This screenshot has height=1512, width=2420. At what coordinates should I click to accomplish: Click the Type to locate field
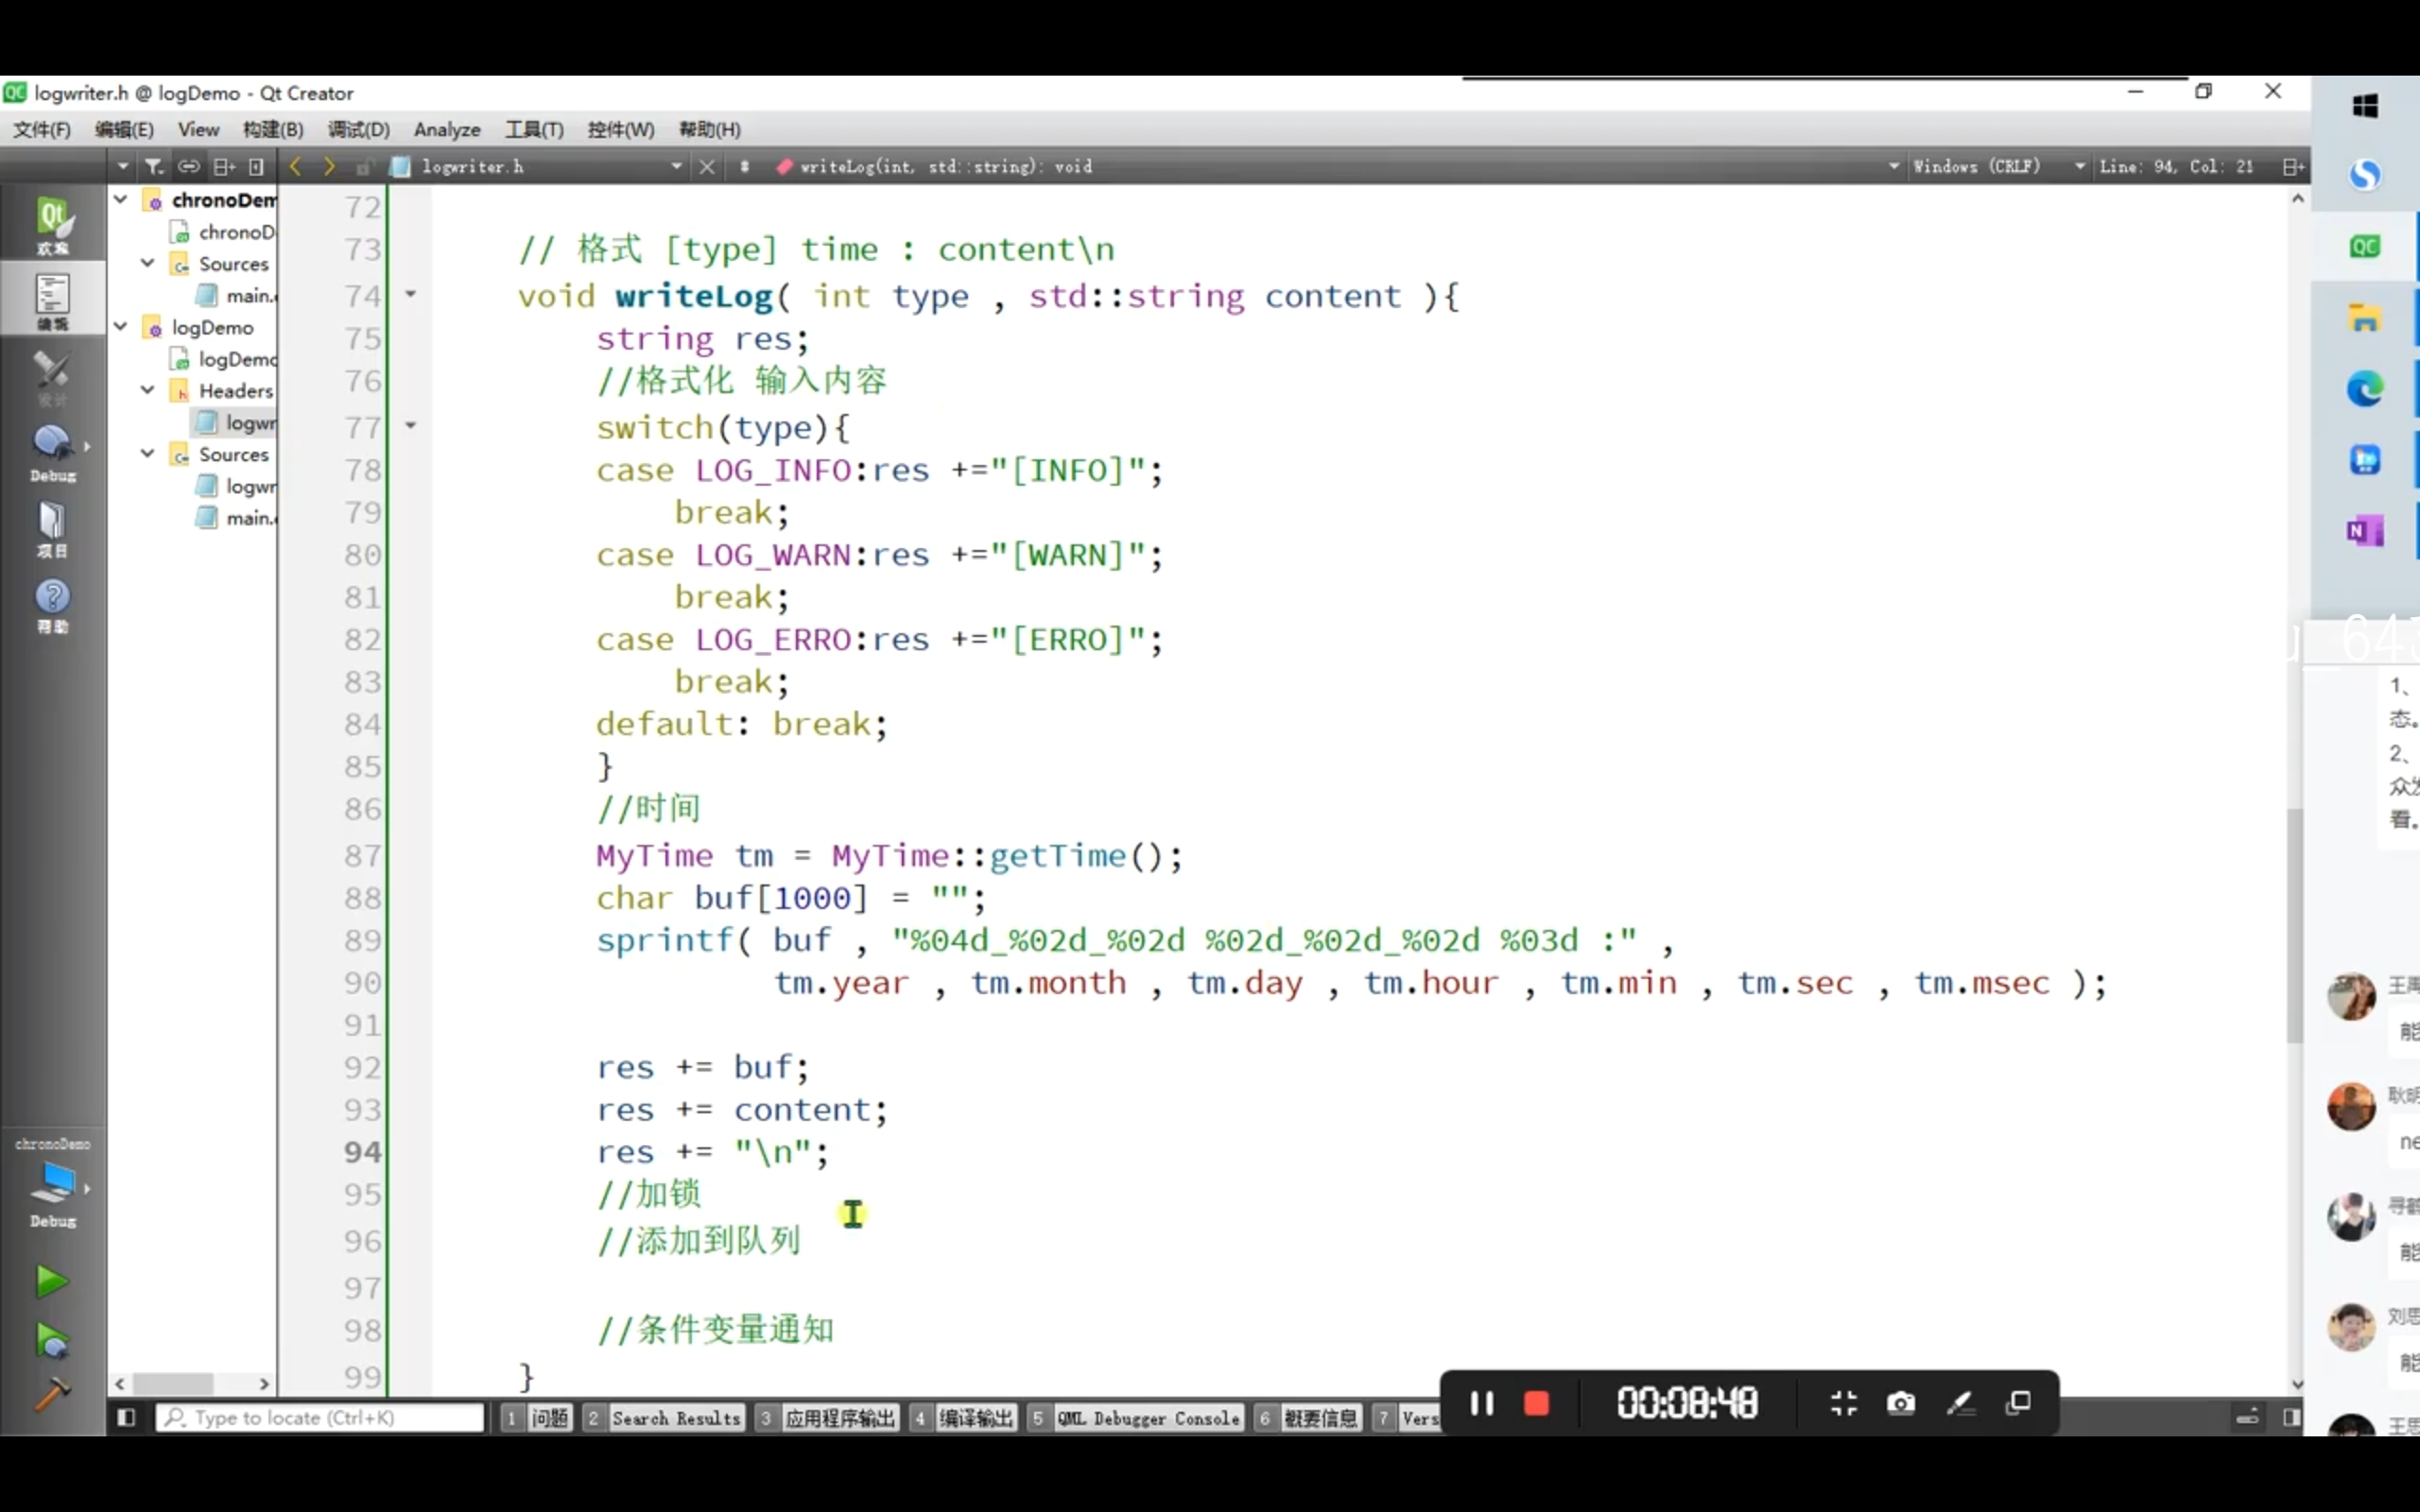320,1417
